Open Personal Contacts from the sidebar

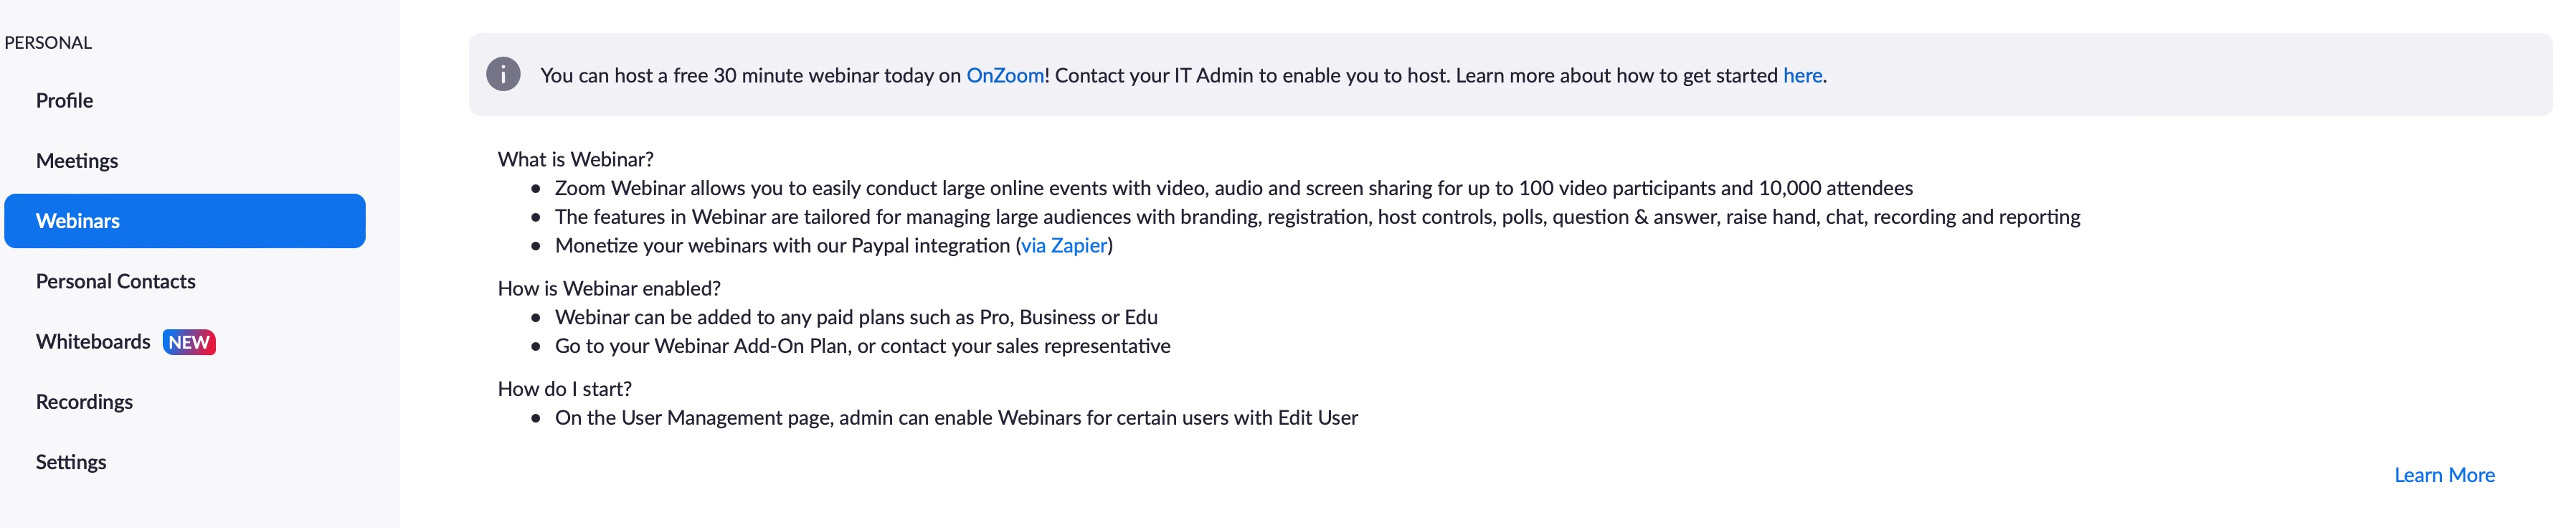point(116,282)
